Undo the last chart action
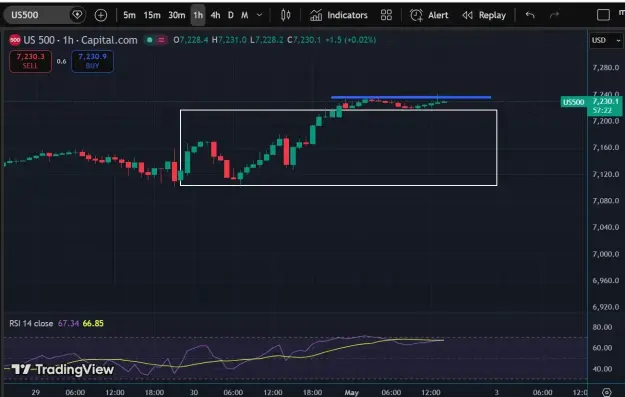625x397 pixels. click(530, 15)
